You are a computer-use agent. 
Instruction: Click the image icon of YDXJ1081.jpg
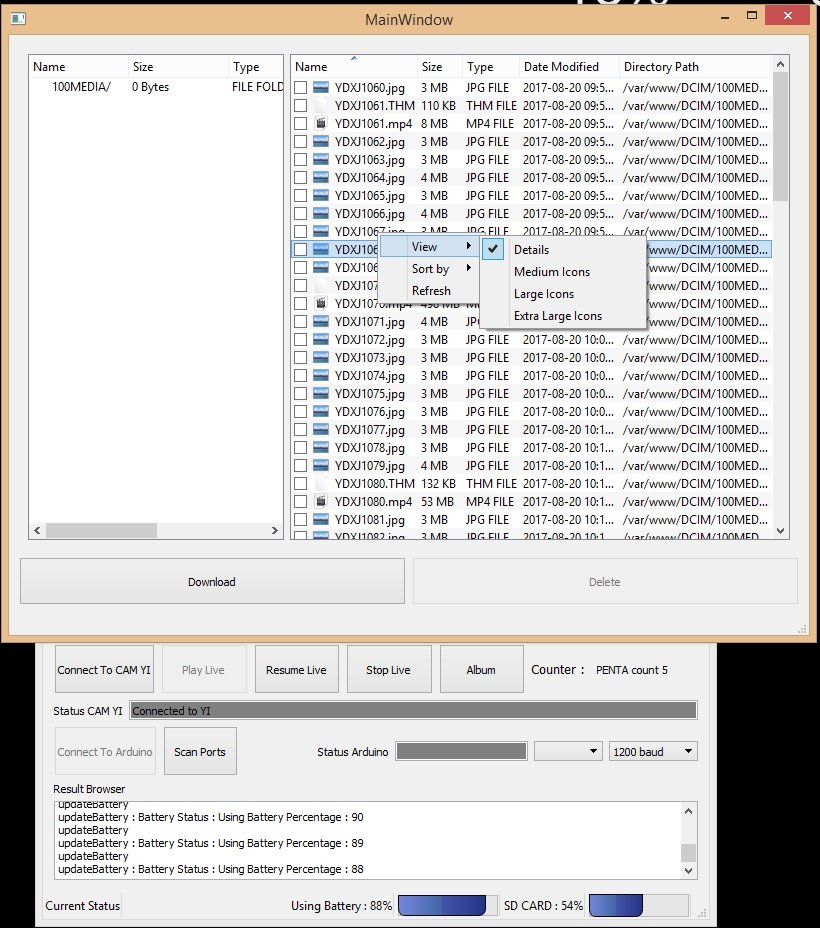click(x=321, y=519)
